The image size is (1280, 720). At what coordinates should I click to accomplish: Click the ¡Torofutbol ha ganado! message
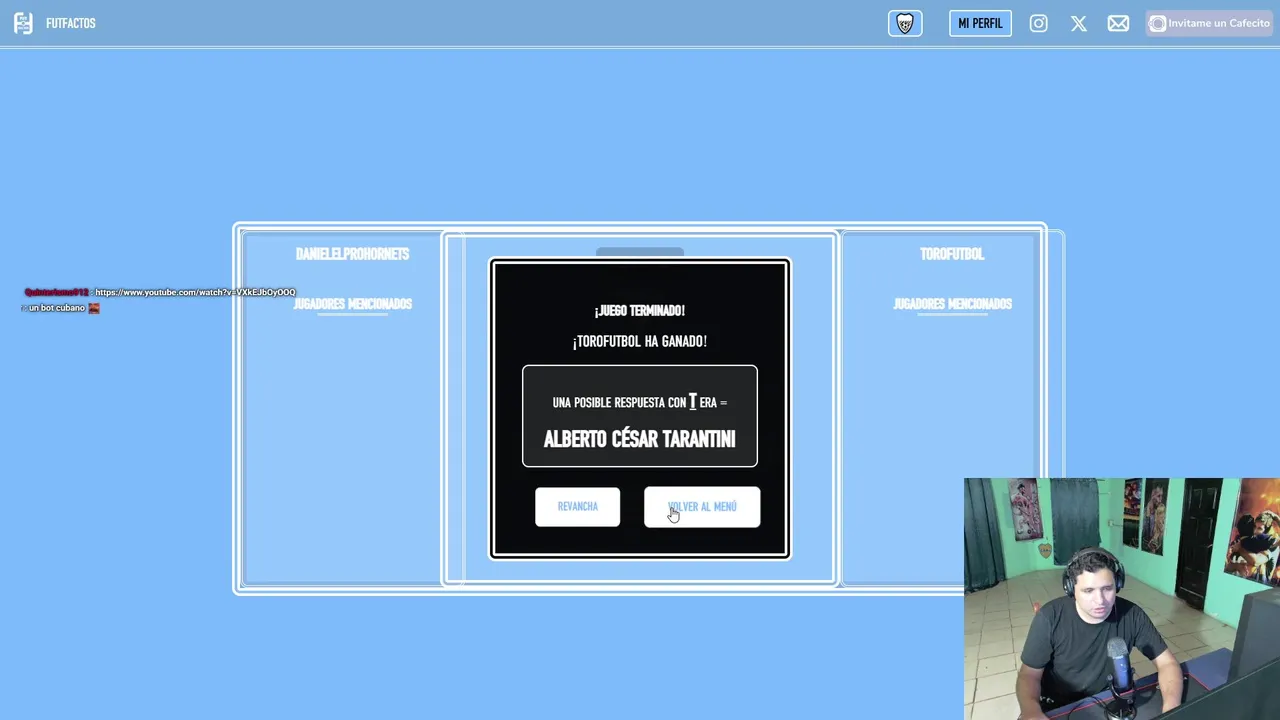tap(640, 342)
